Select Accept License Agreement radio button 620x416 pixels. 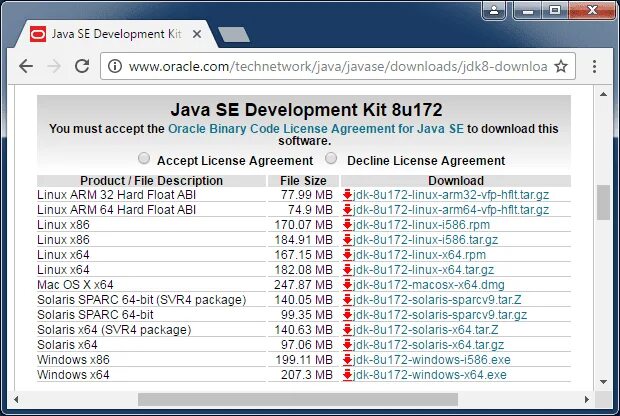click(144, 159)
